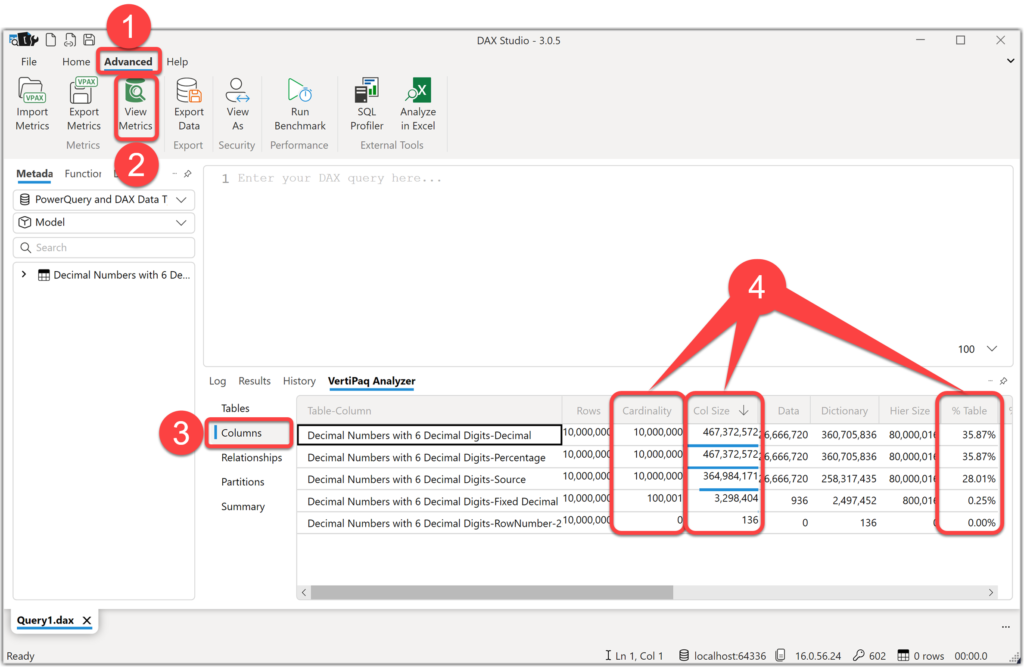Run Benchmark from the Performance group
The height and width of the screenshot is (667, 1024).
point(300,105)
